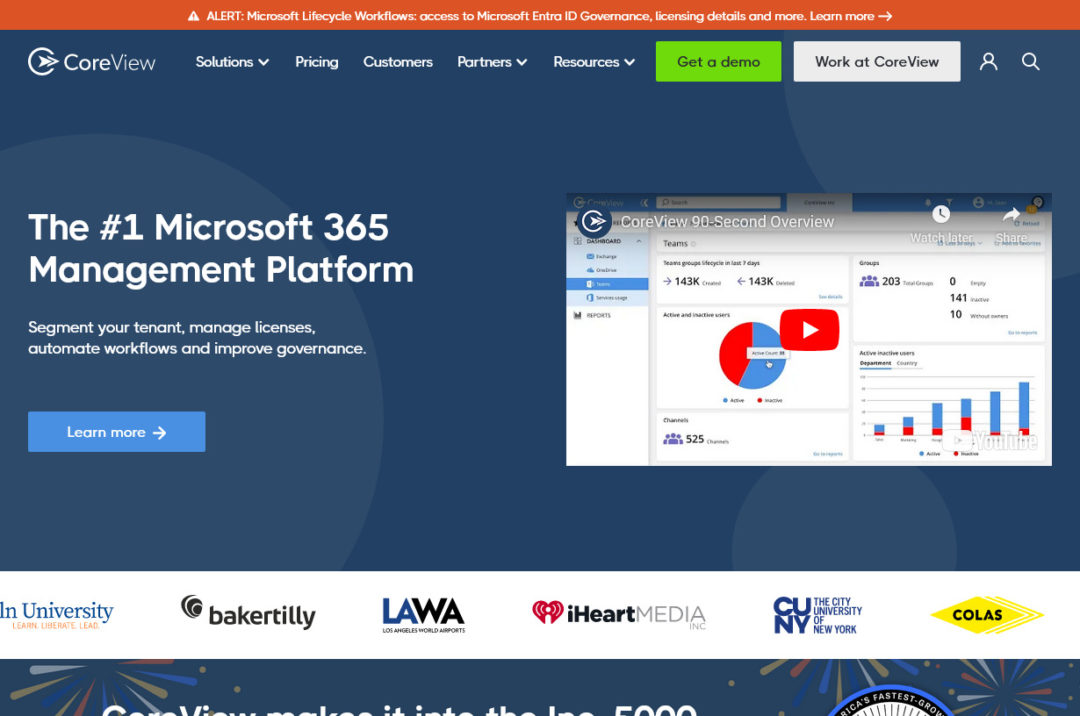Click the text 'Segment your tenant, manage licenses'

click(172, 327)
